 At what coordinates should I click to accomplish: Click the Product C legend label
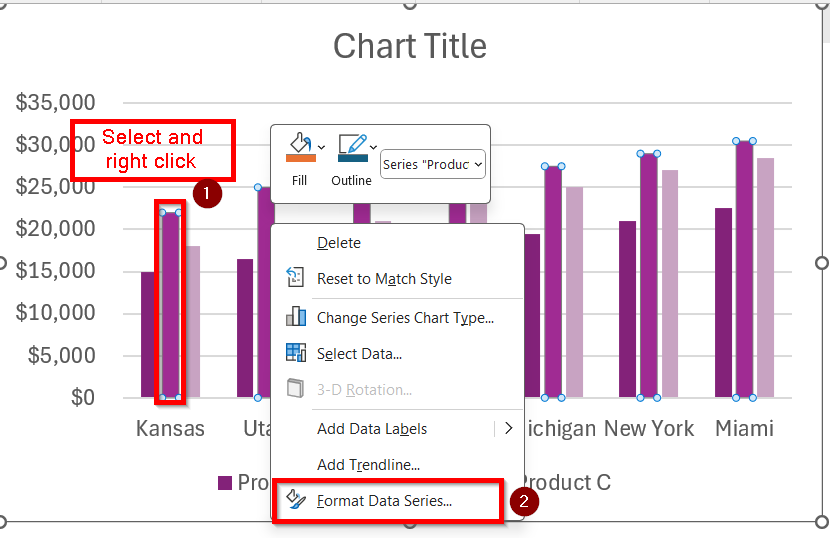(x=566, y=482)
